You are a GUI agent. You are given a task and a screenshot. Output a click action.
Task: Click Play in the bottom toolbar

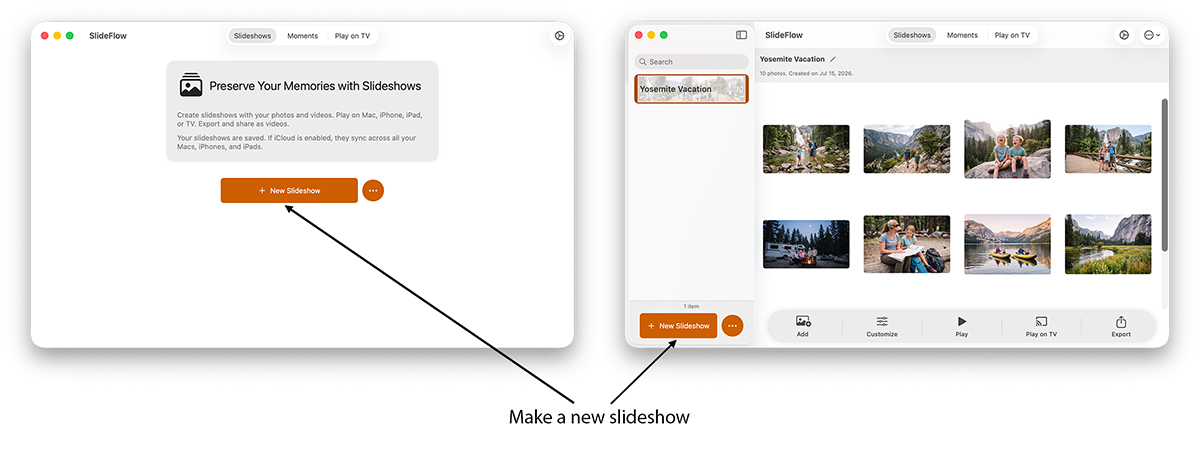962,326
